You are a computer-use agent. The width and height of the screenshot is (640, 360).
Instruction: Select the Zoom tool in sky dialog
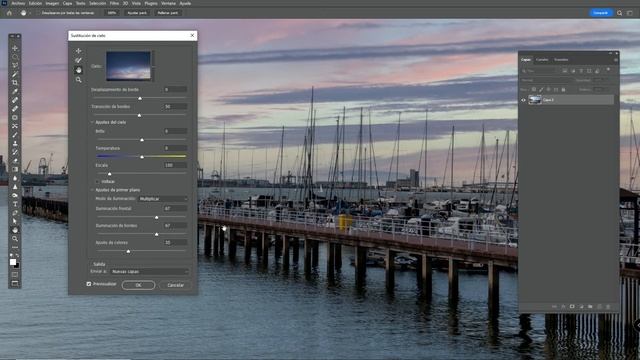coord(78,80)
